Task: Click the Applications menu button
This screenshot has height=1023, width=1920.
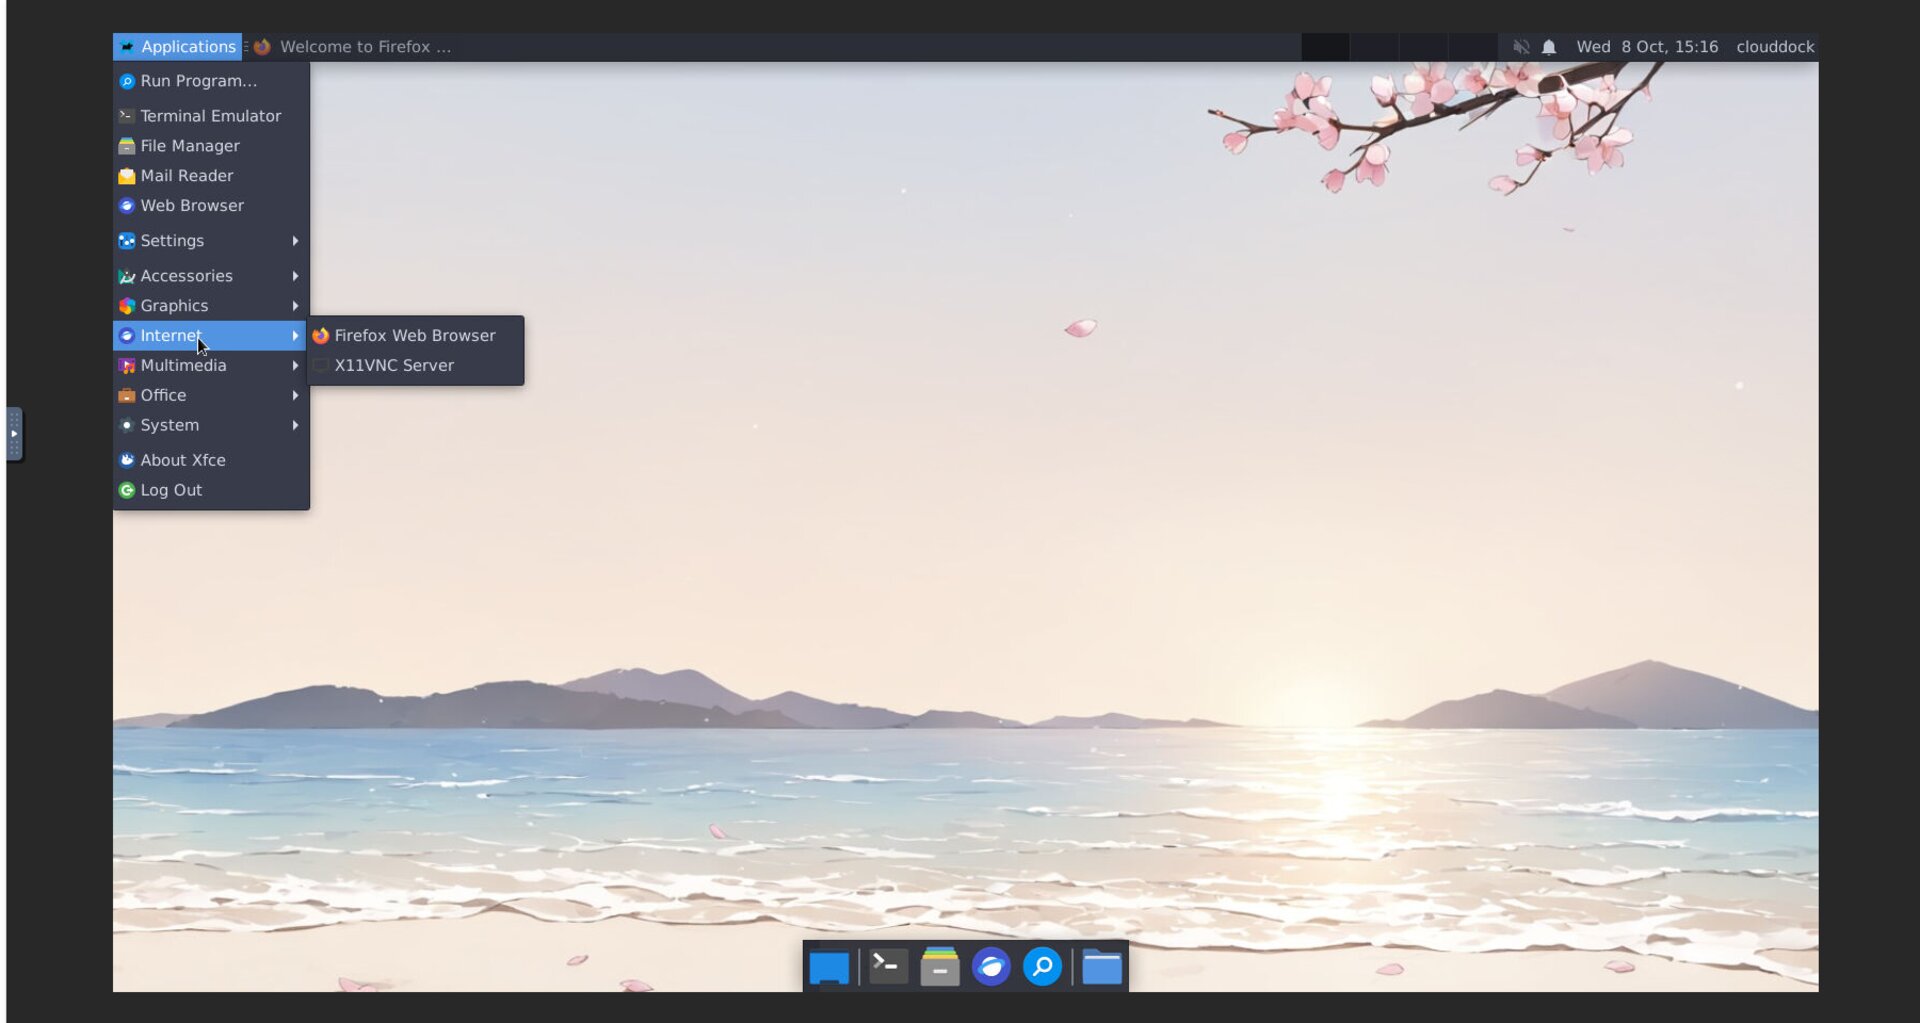Action: coord(178,47)
